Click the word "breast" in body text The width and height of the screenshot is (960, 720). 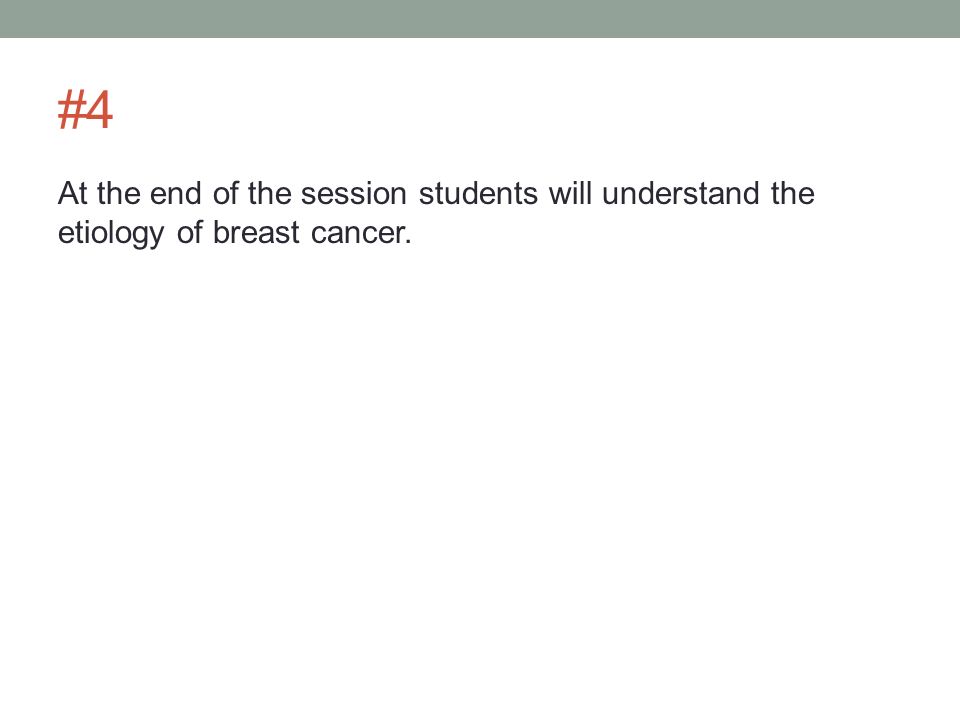256,233
